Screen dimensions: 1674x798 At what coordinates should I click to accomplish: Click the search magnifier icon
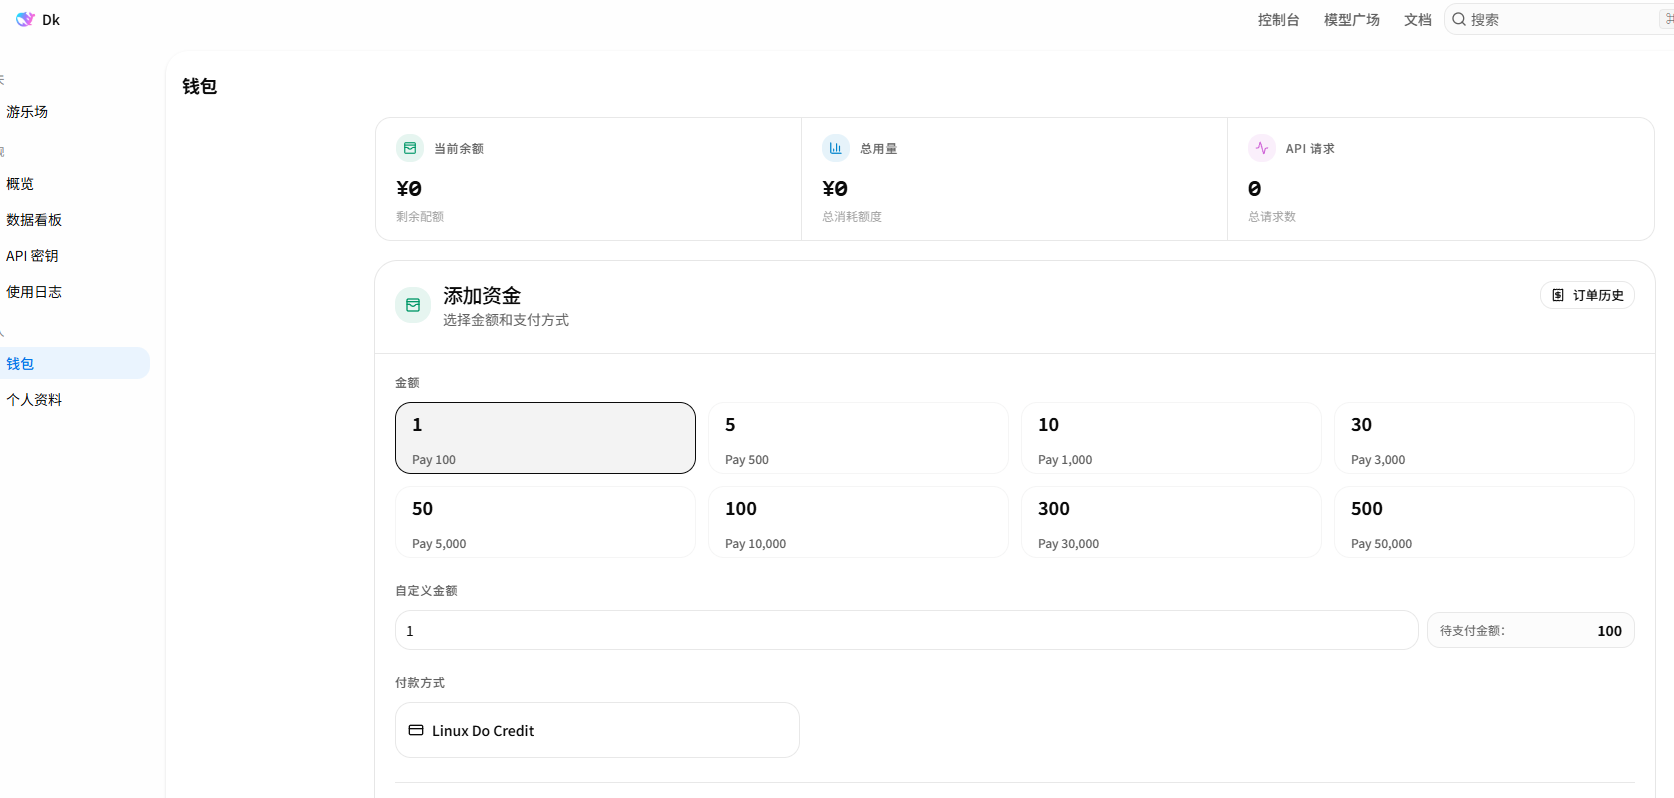(x=1459, y=19)
